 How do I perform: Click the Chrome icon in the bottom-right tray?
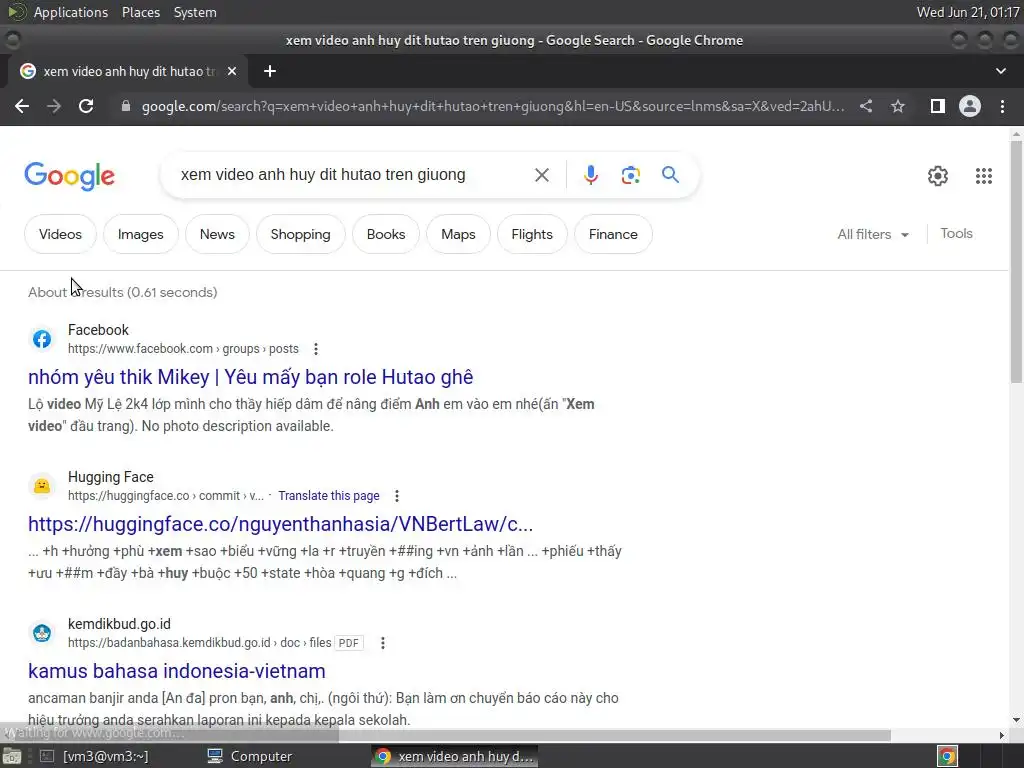[947, 756]
